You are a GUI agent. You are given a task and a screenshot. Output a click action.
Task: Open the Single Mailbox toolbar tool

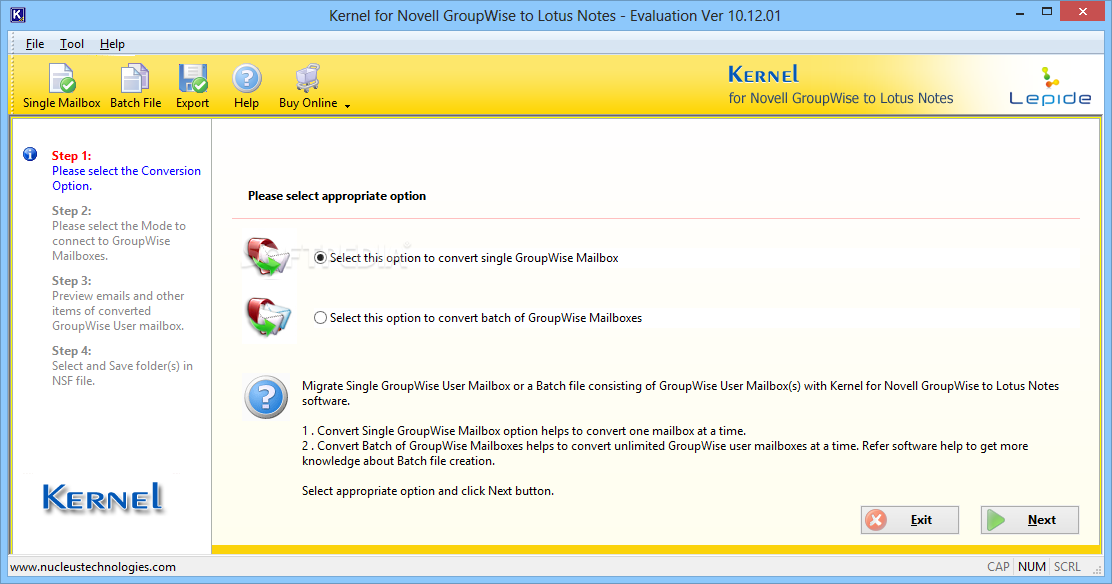(62, 87)
